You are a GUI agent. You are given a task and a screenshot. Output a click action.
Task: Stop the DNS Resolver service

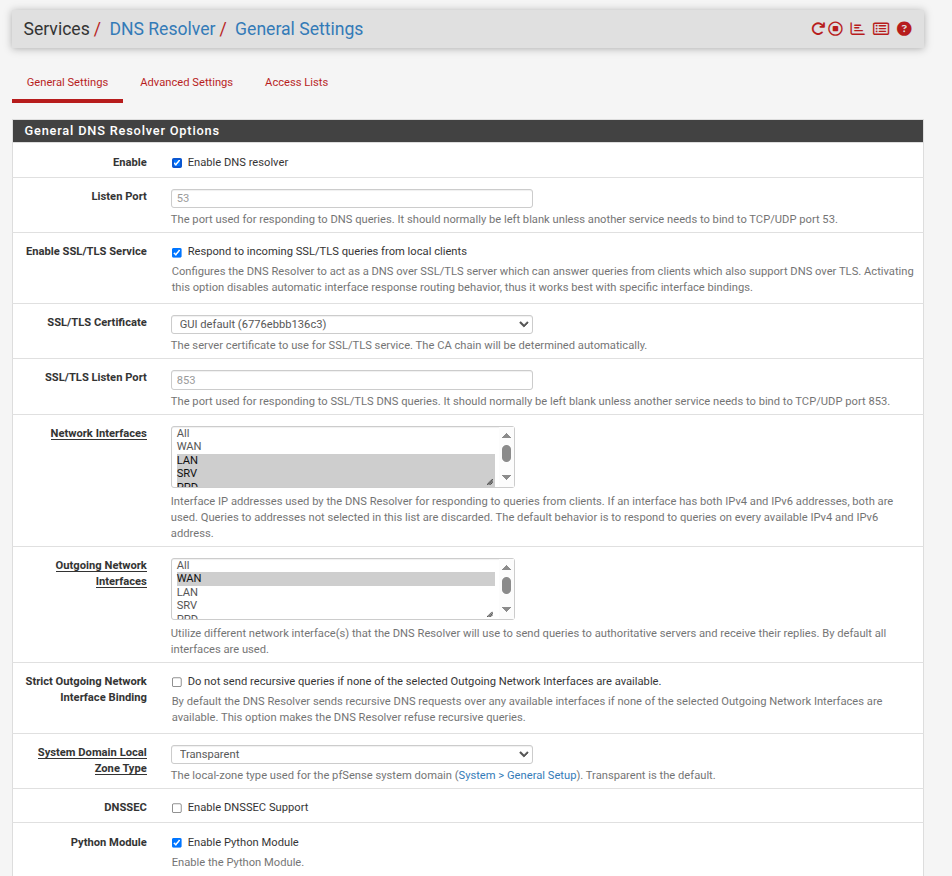[835, 29]
